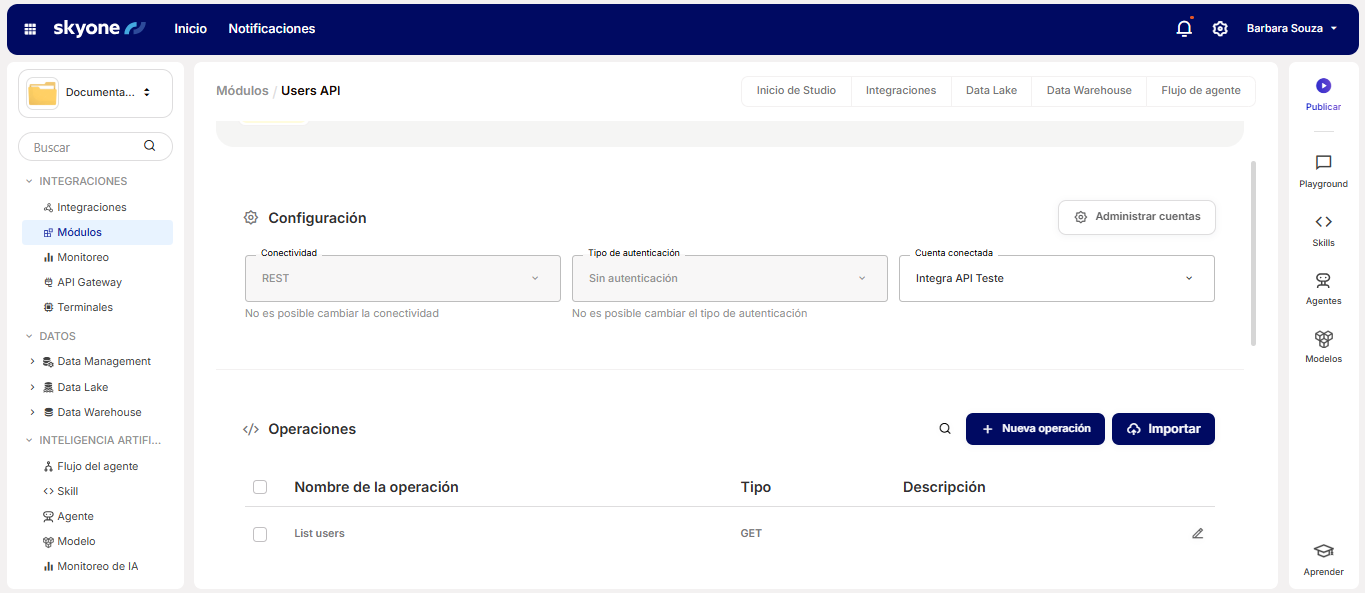Viewport: 1365px width, 593px height.
Task: Click the notifications bell icon
Action: click(1184, 29)
